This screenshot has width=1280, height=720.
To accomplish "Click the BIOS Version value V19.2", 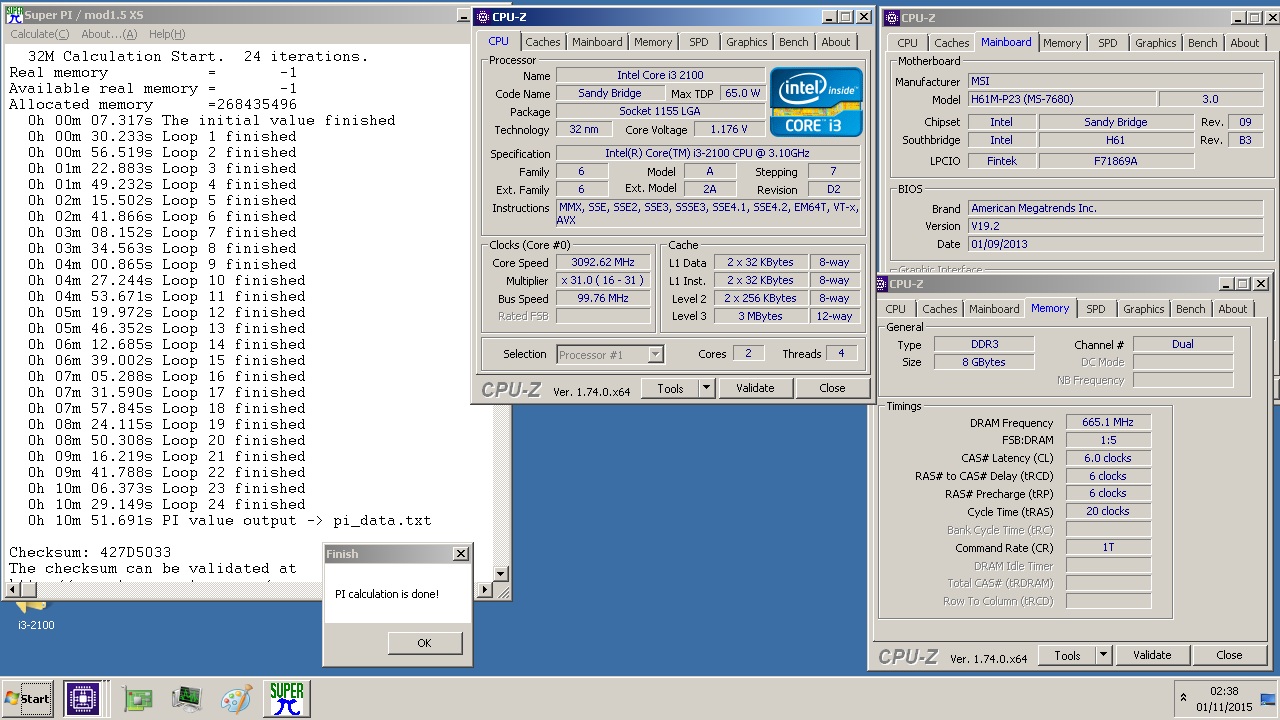I will pyautogui.click(x=1117, y=226).
